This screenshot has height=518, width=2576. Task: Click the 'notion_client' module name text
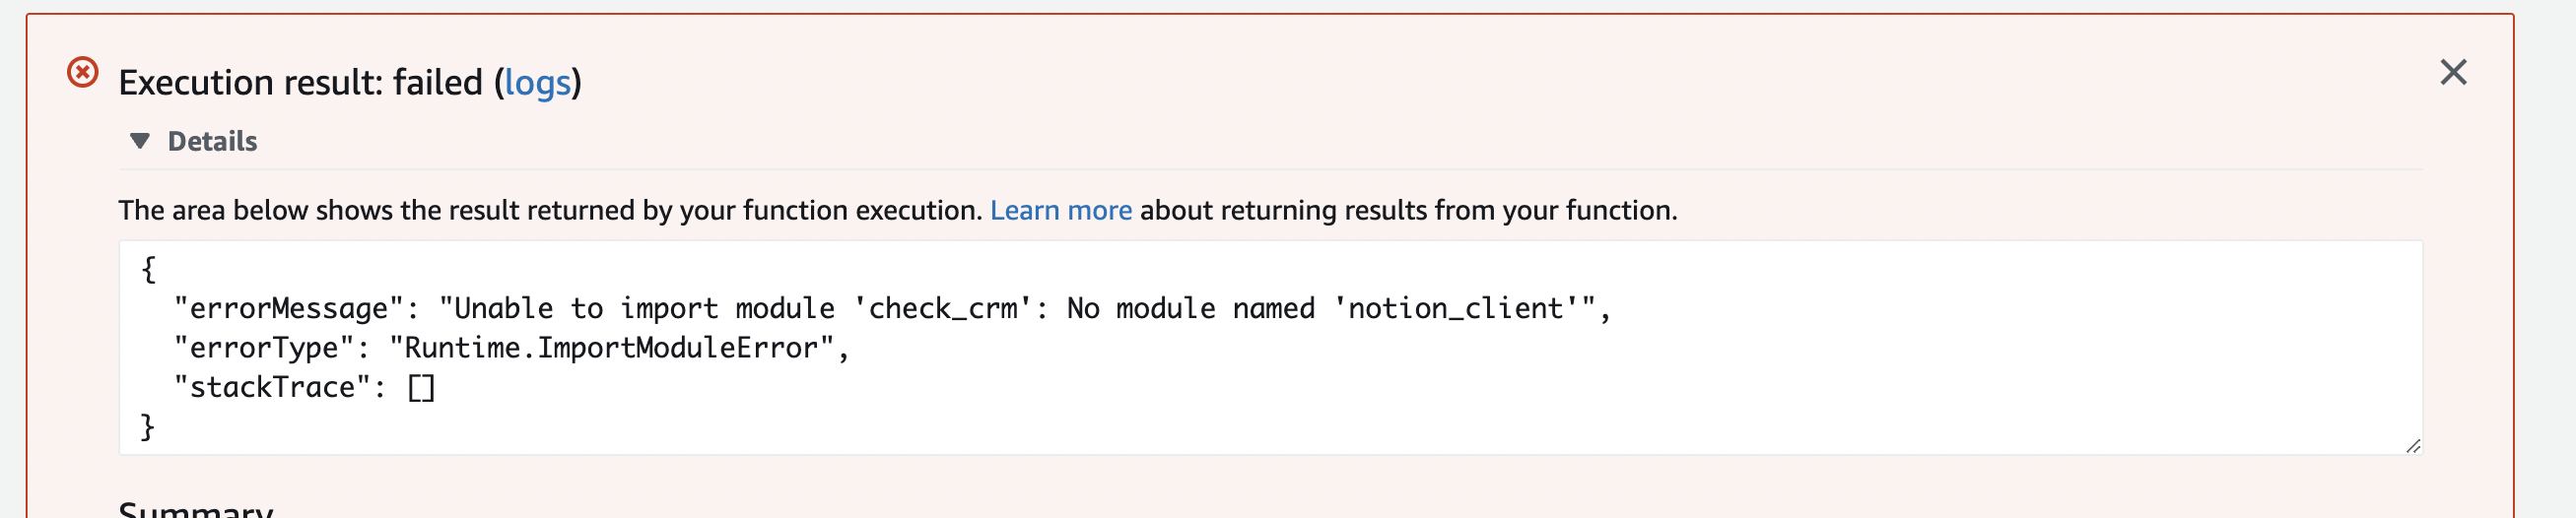pos(1456,308)
